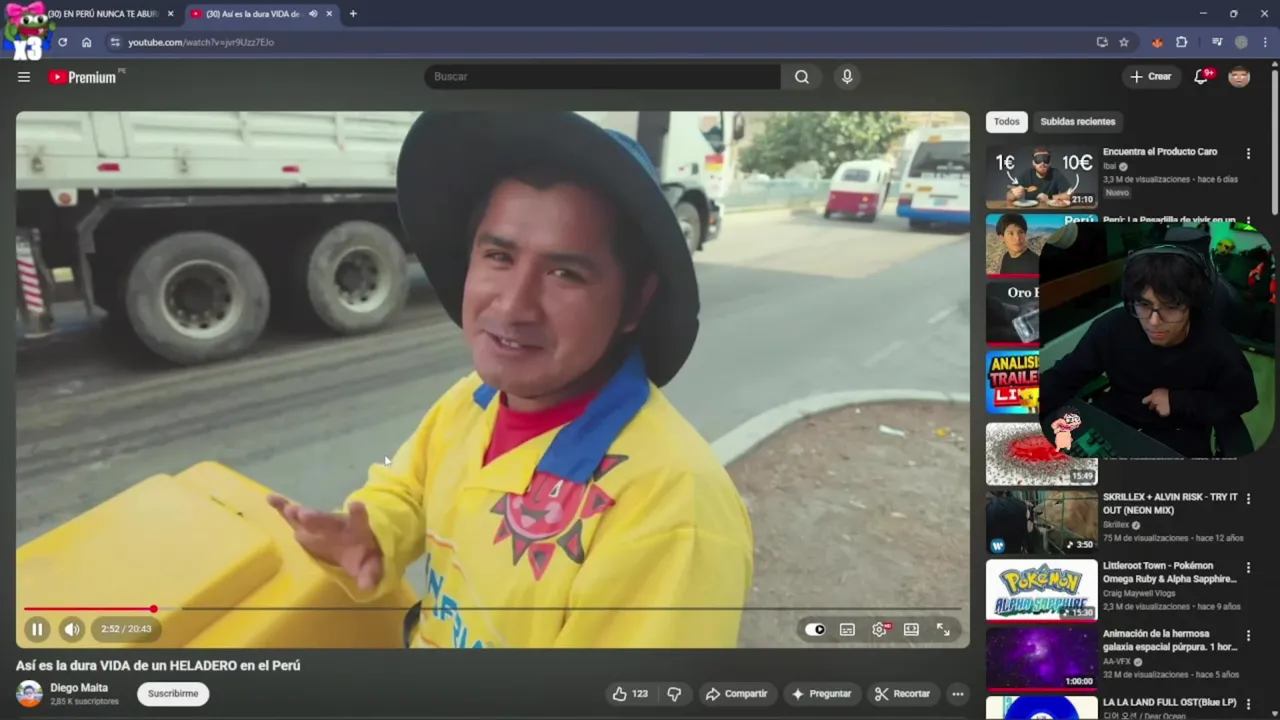Screen dimensions: 1280x720
Task: Switch to theater mode
Action: click(x=911, y=629)
